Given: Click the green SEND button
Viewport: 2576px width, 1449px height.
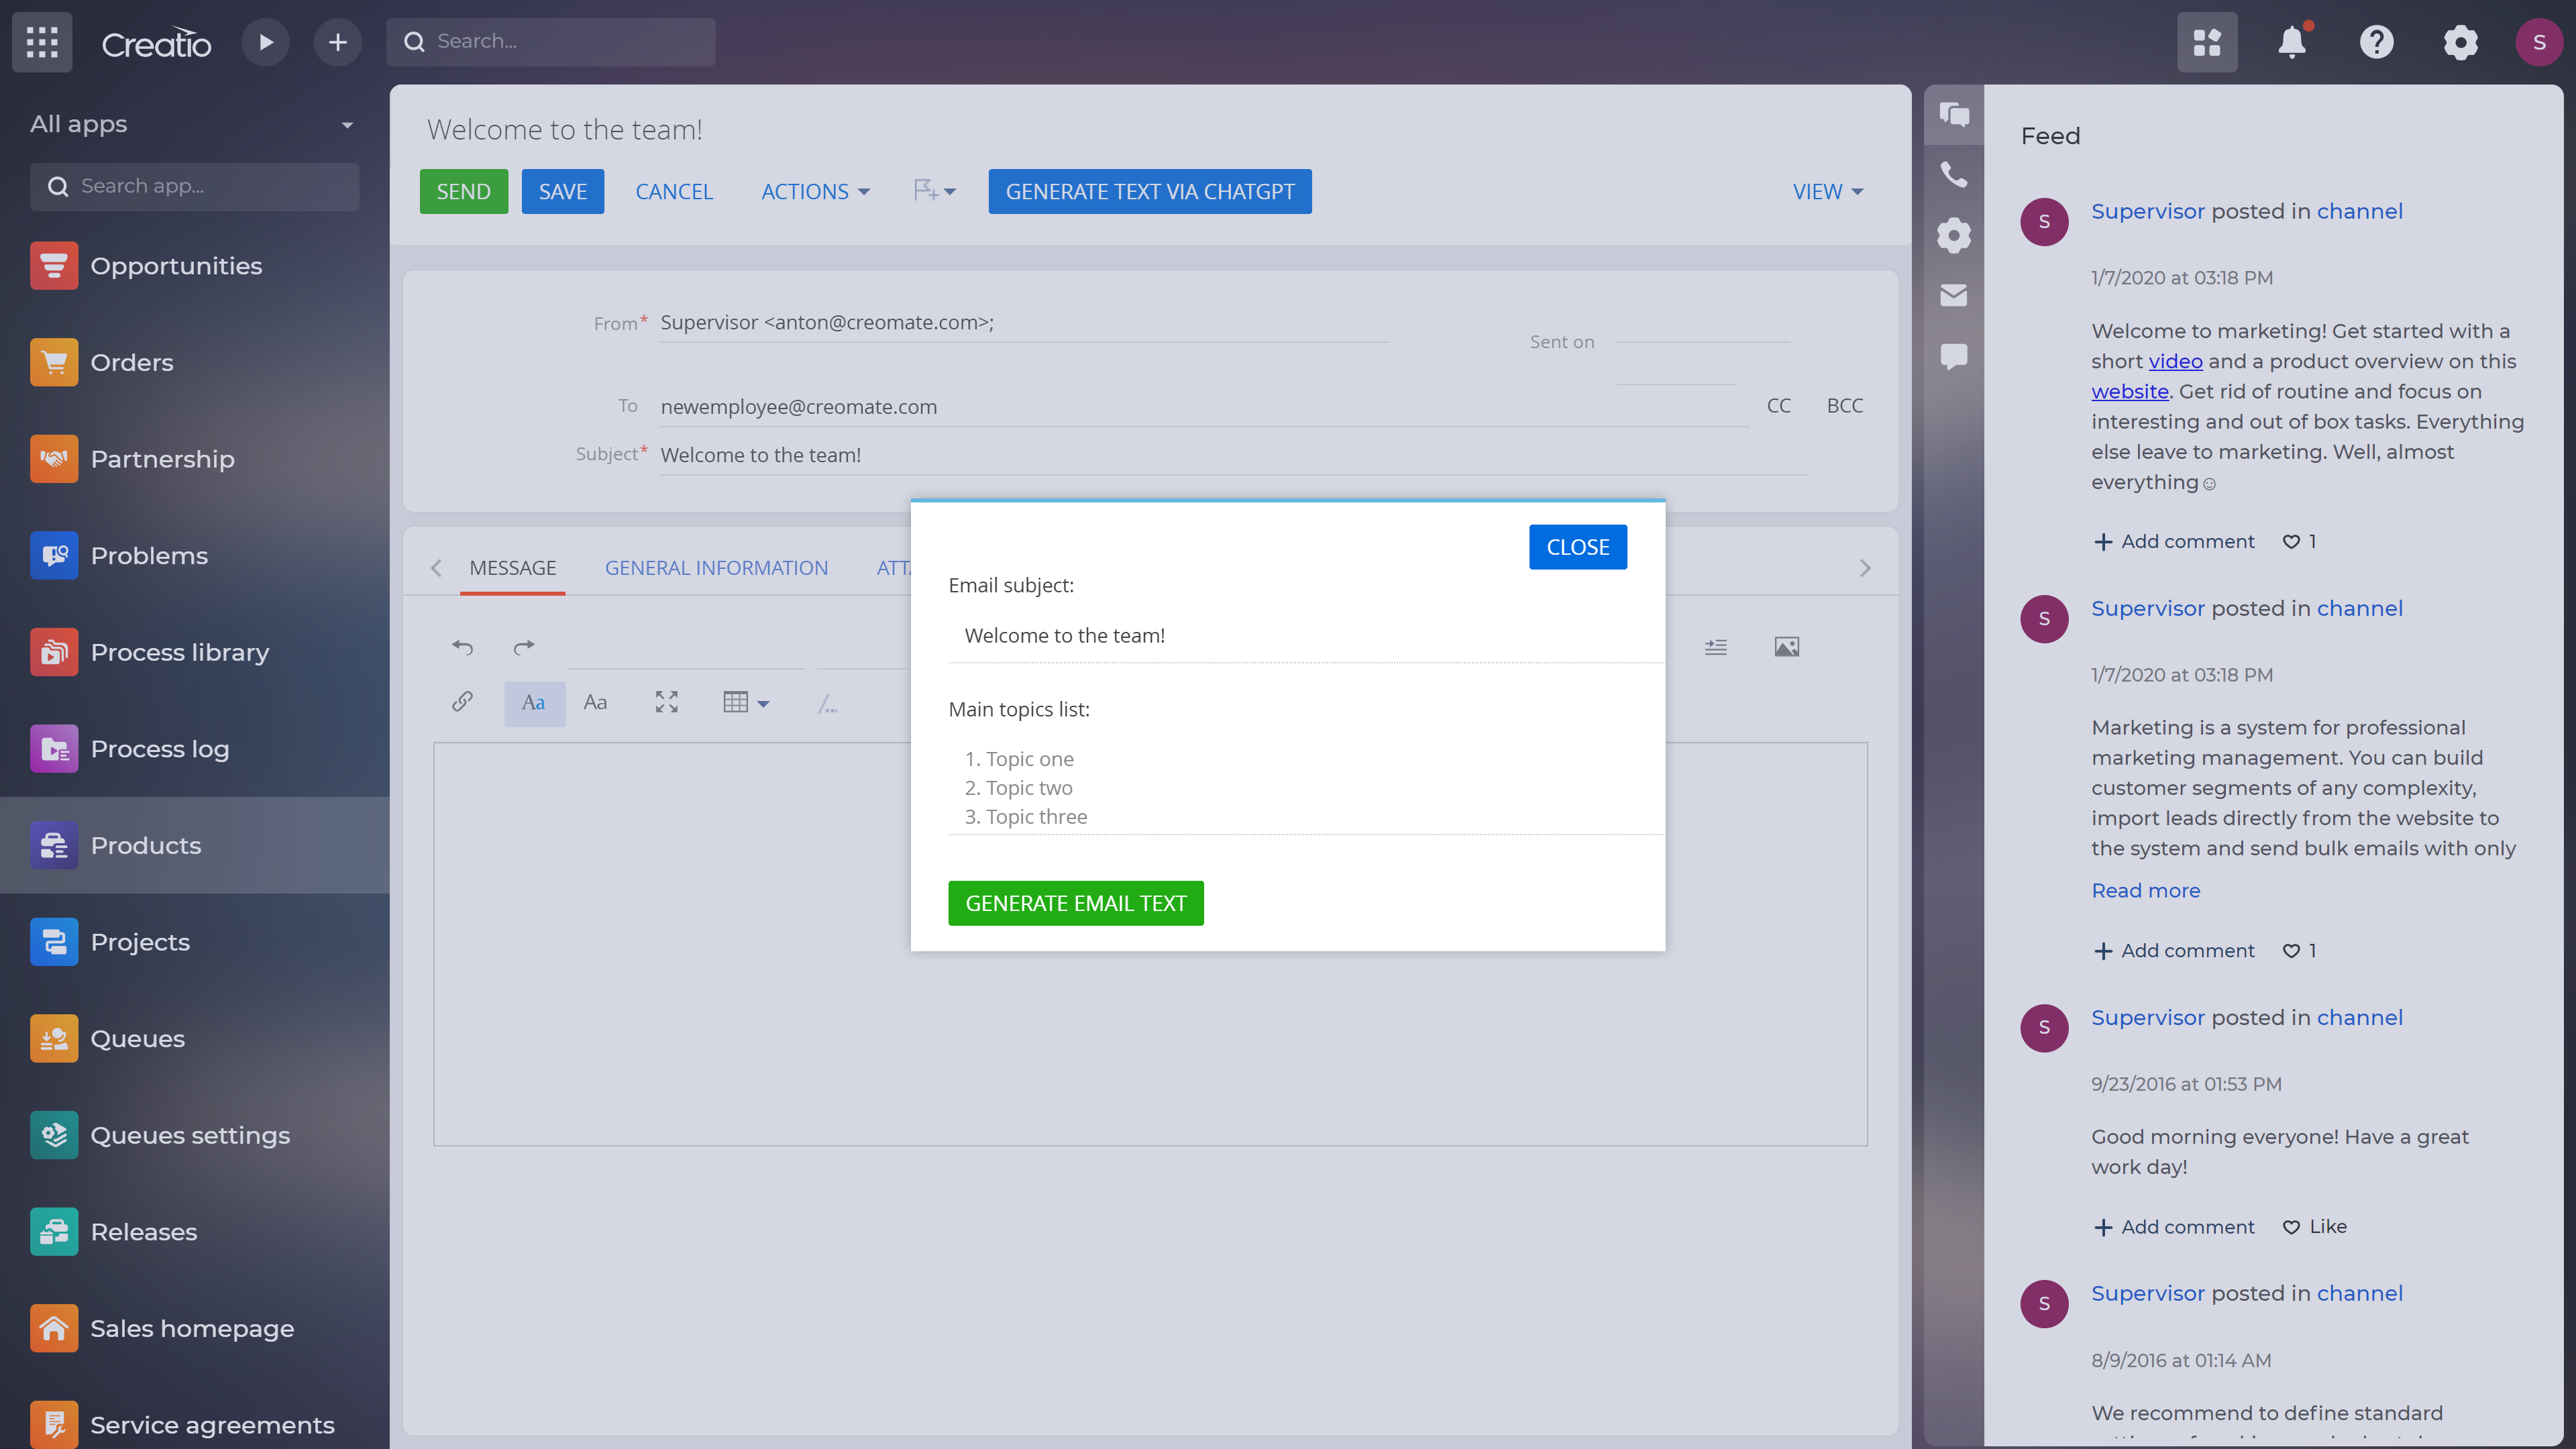Looking at the screenshot, I should point(463,191).
